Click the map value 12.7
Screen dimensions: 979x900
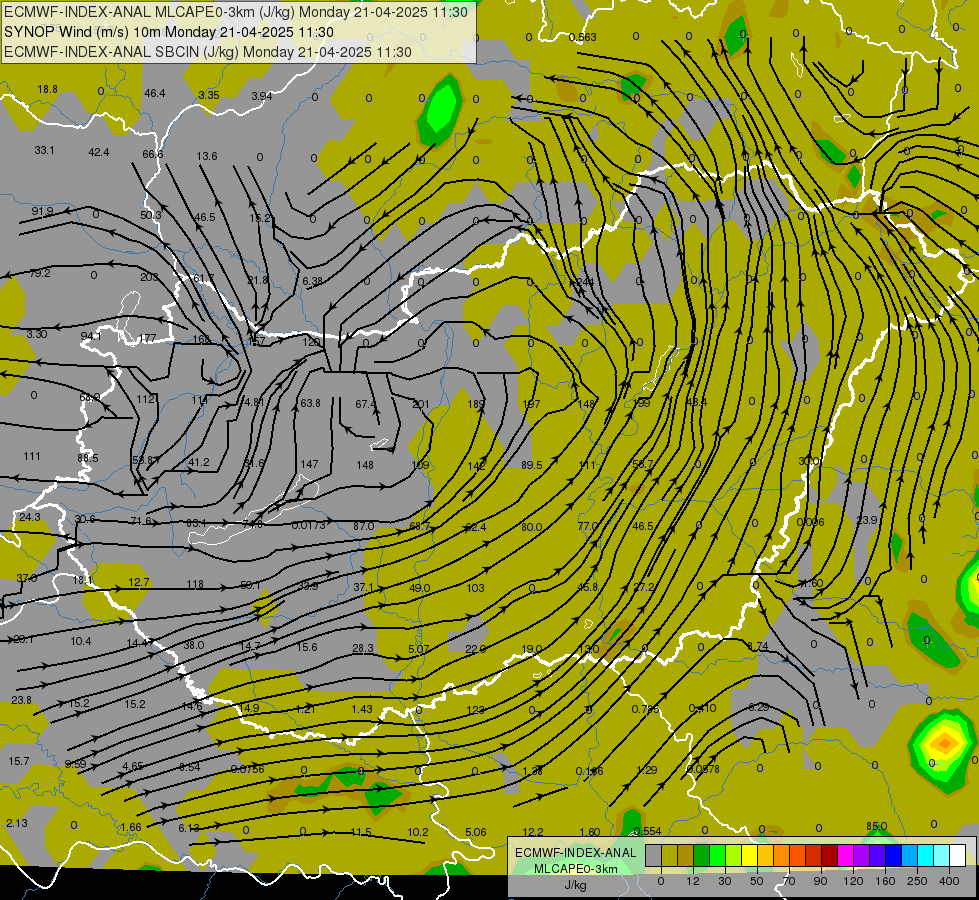[x=139, y=583]
